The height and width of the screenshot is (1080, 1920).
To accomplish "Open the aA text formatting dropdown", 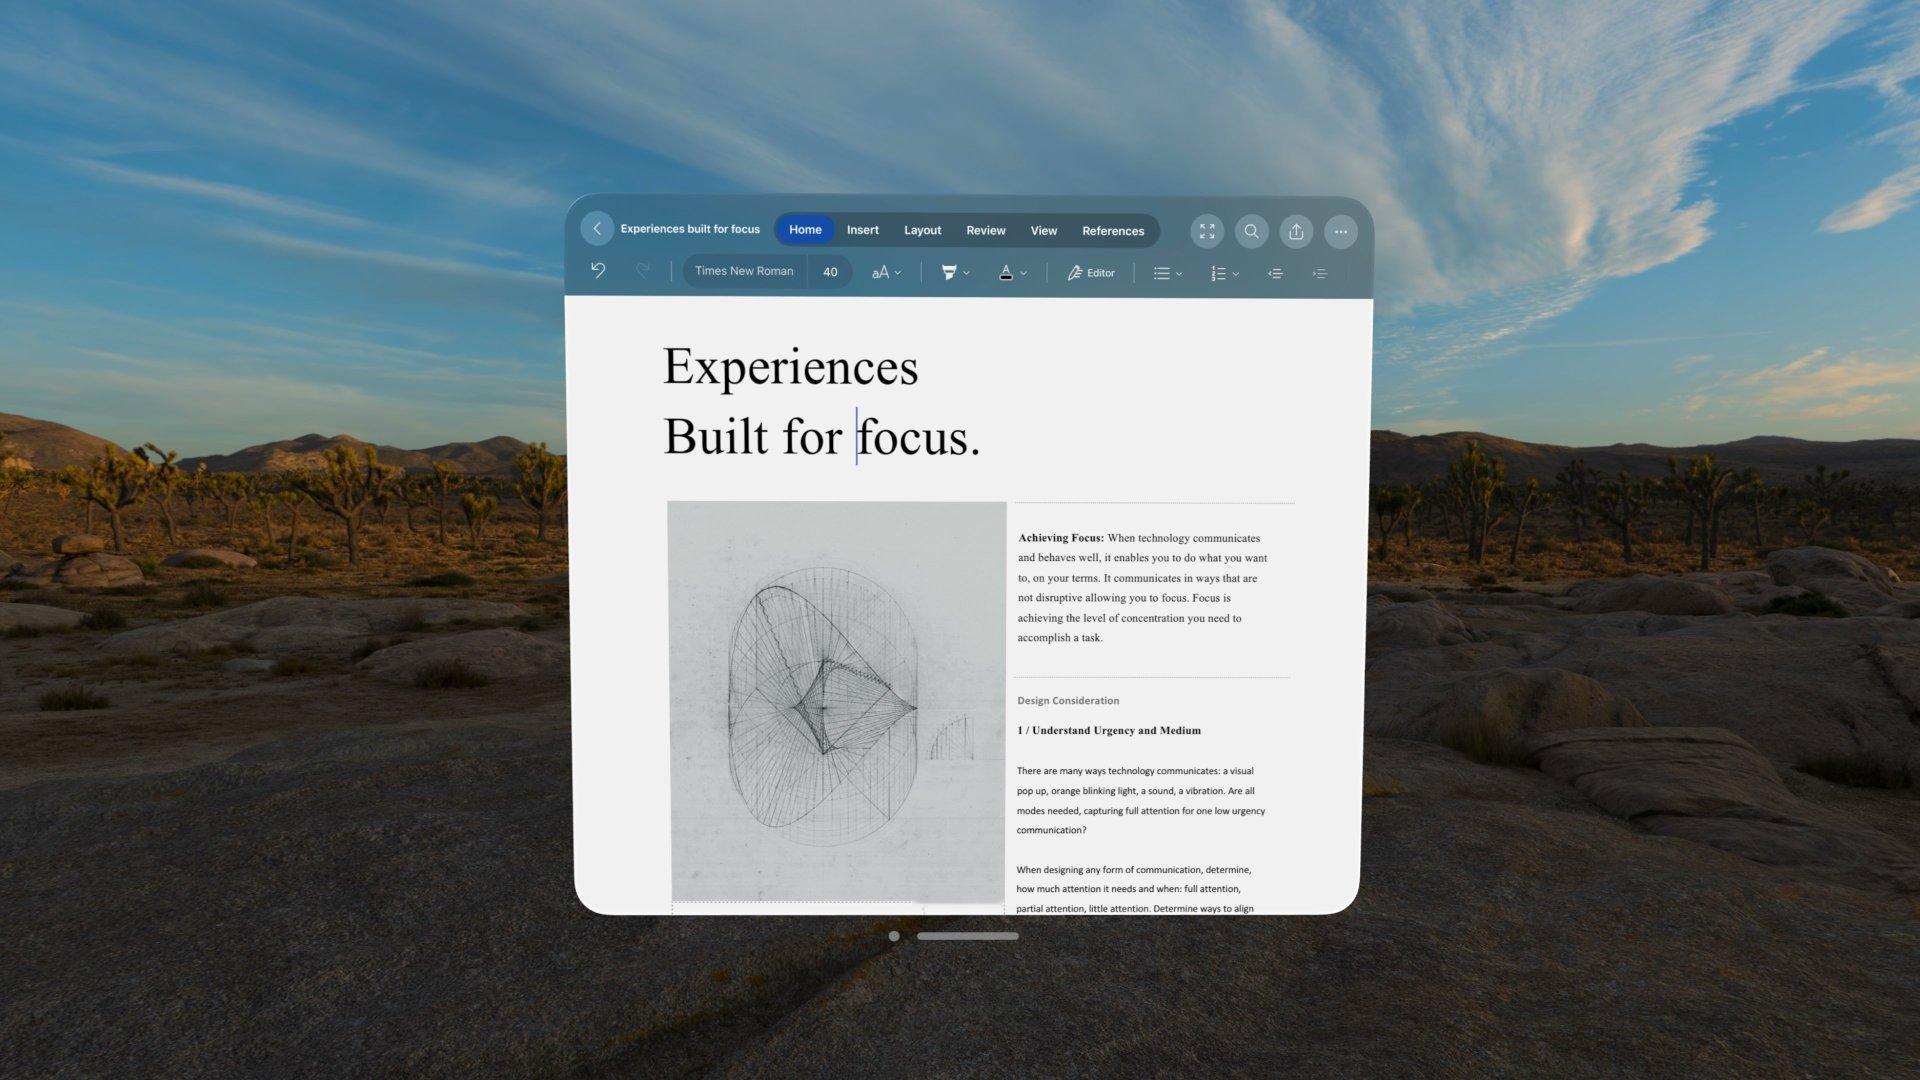I will click(886, 272).
